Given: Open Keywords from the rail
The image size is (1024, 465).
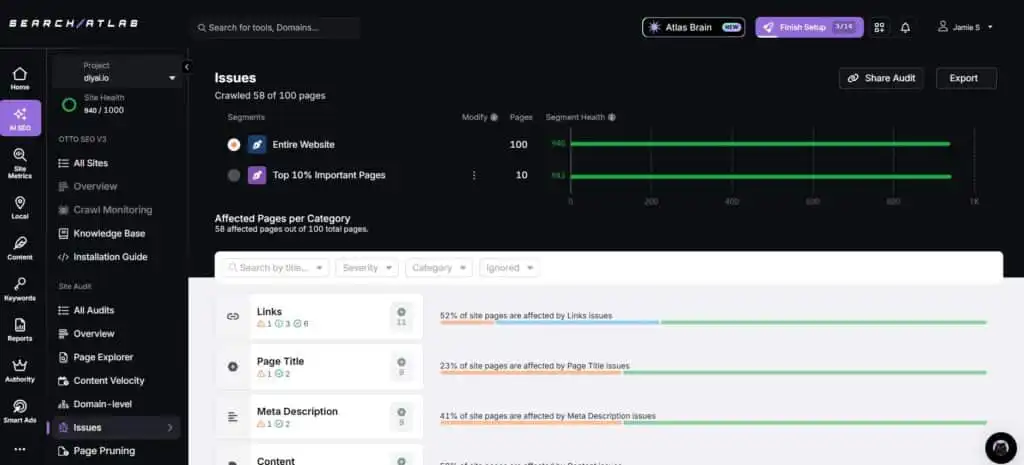Looking at the screenshot, I should pyautogui.click(x=20, y=289).
